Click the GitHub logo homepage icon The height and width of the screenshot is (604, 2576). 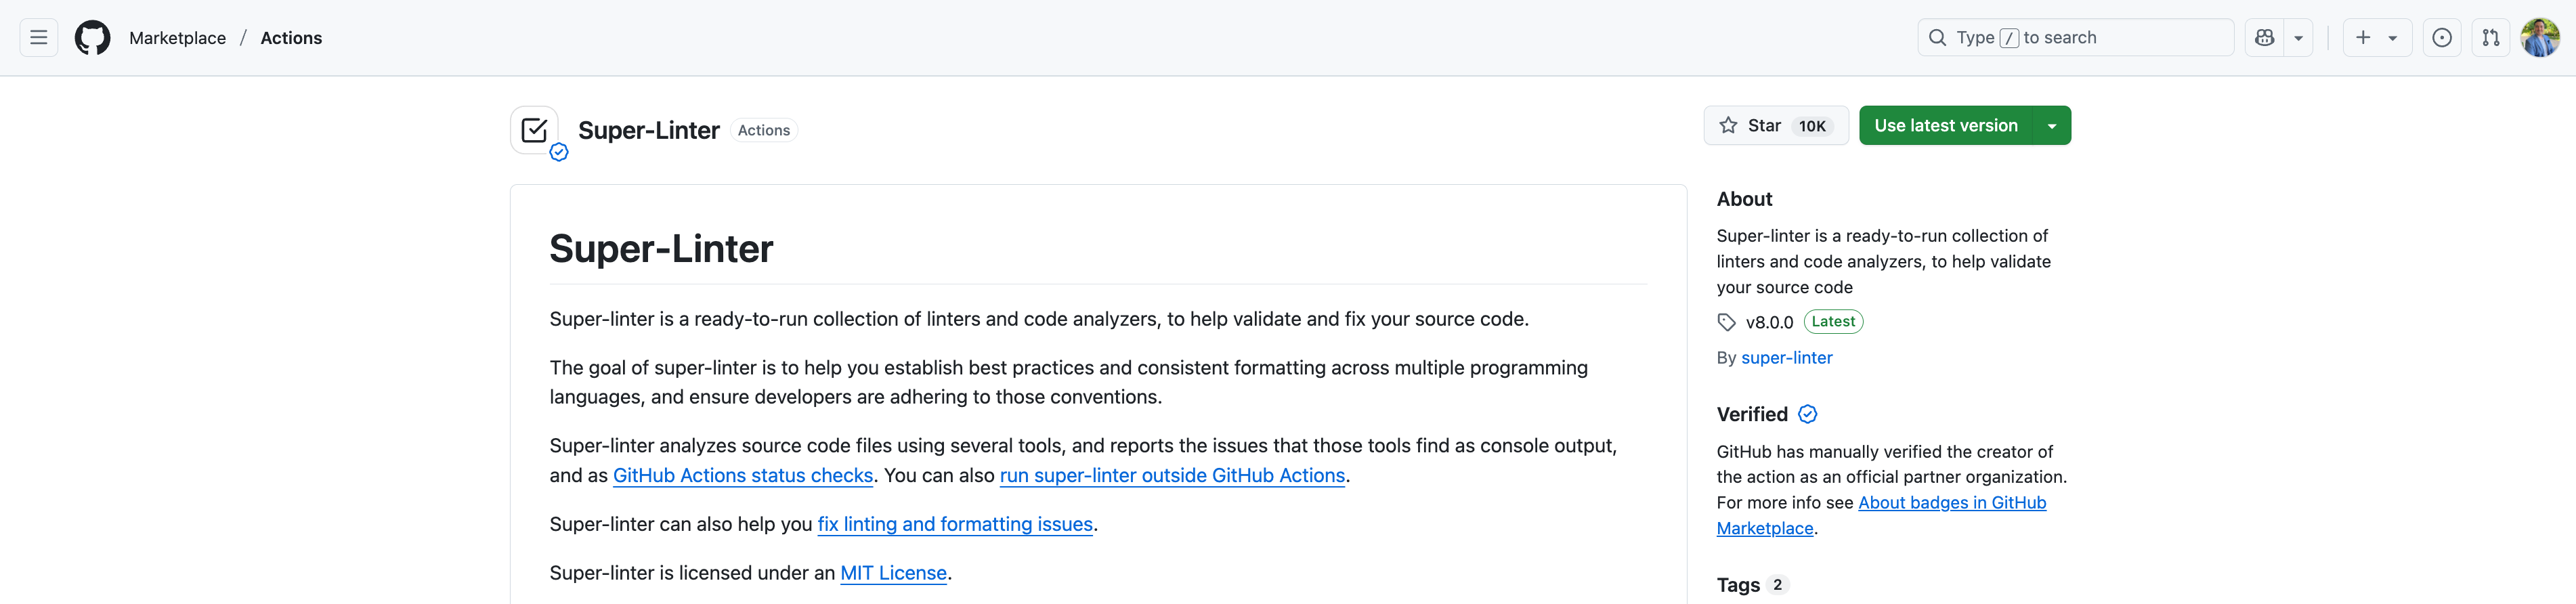pyautogui.click(x=93, y=38)
